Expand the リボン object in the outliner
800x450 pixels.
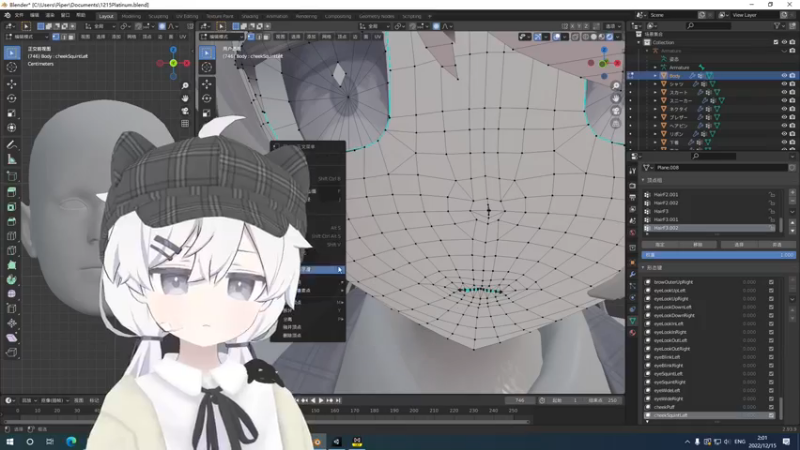(656, 134)
